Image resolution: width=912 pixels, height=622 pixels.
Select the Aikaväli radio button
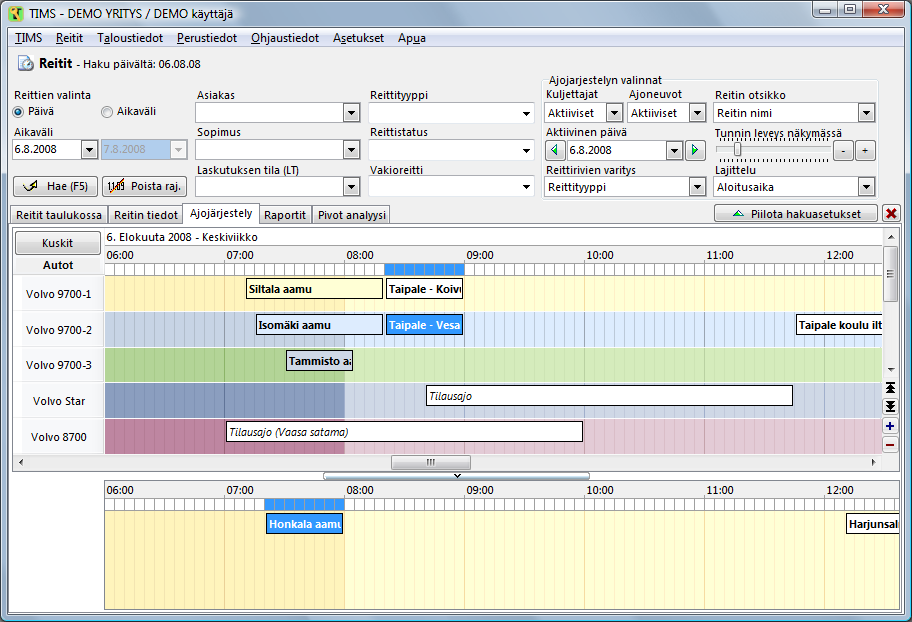click(x=107, y=112)
